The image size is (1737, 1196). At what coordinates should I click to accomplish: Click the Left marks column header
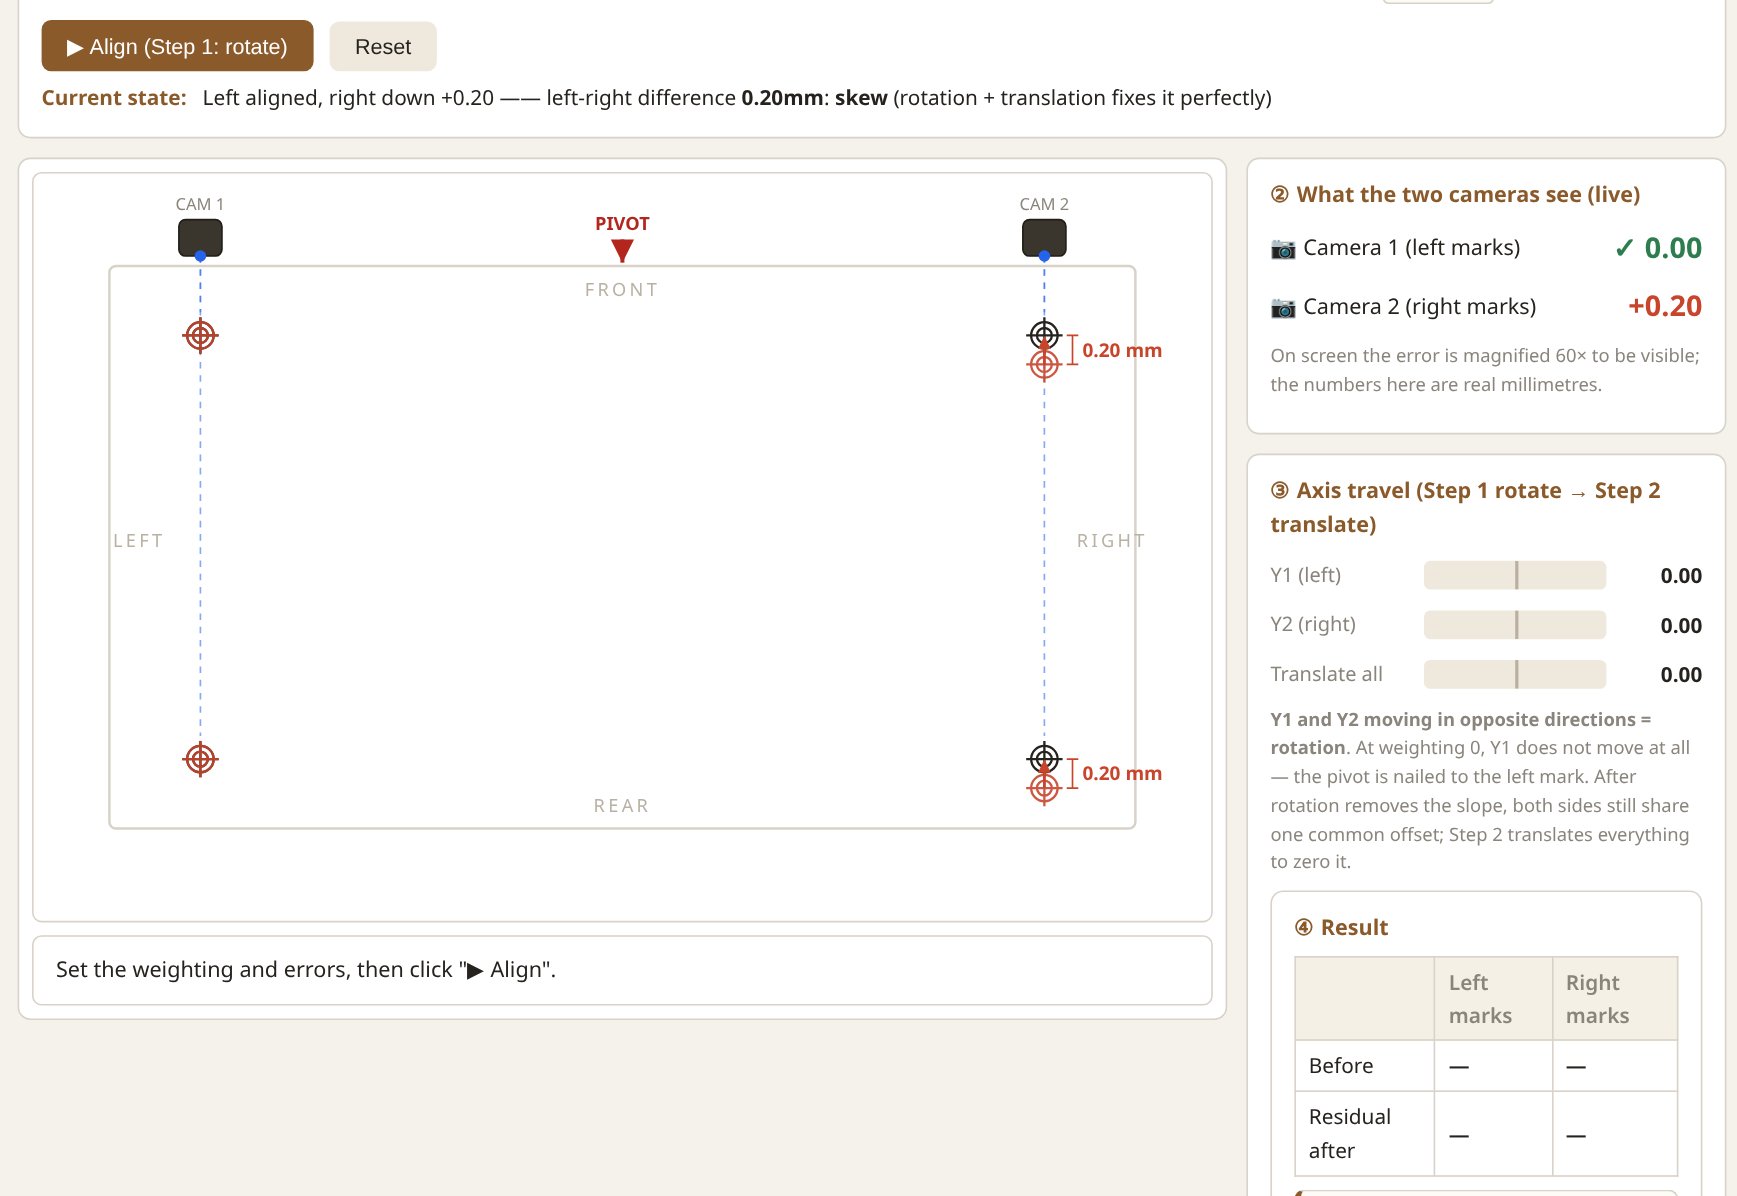[1493, 999]
